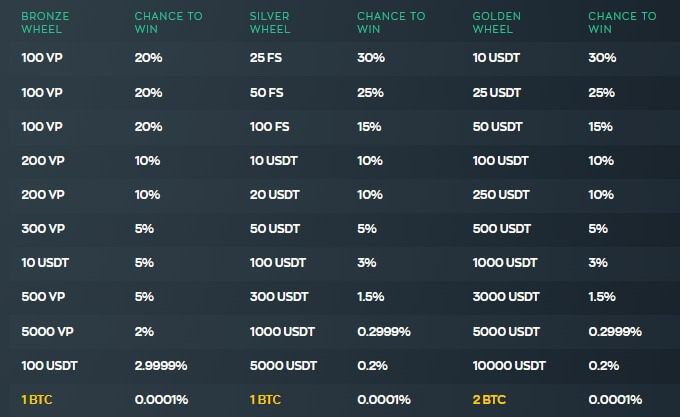680x417 pixels.
Task: Click the 10000 USDT prize entry
Action: (509, 366)
